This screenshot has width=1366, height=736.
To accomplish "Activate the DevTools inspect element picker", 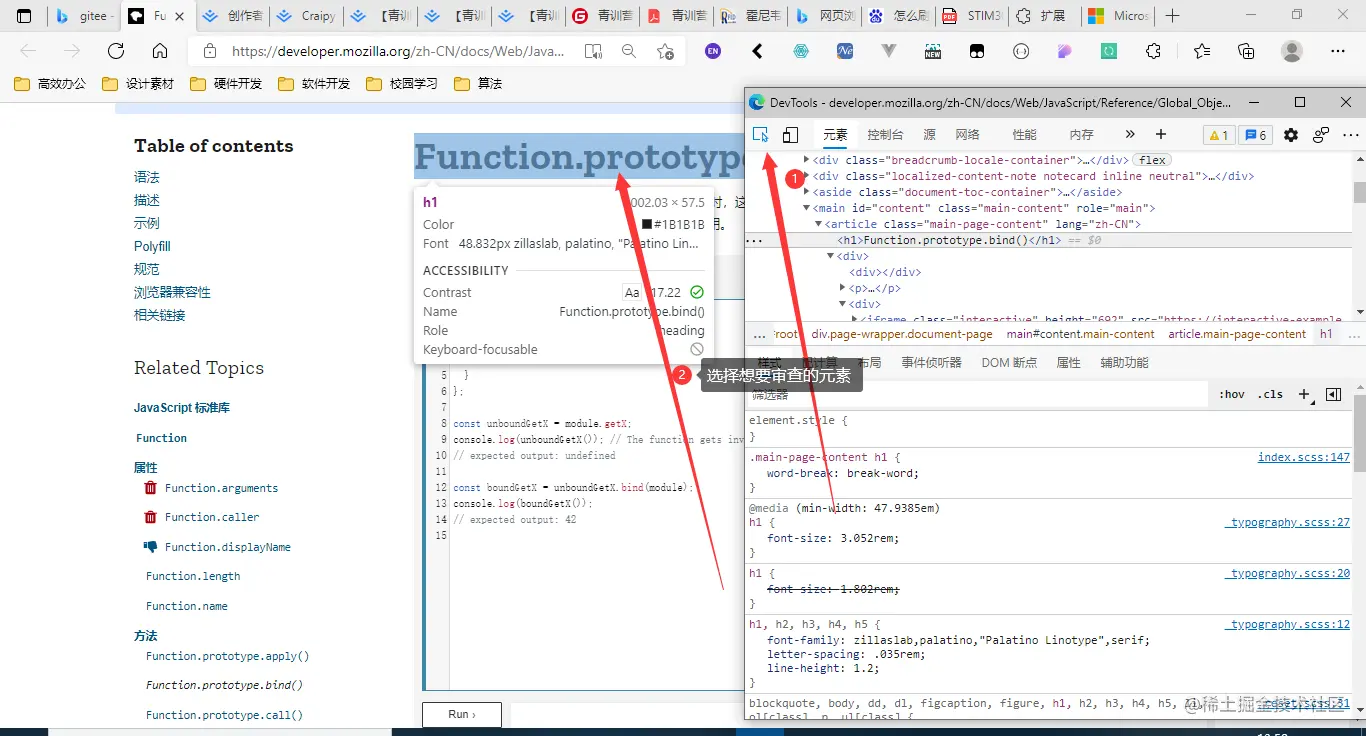I will click(761, 135).
